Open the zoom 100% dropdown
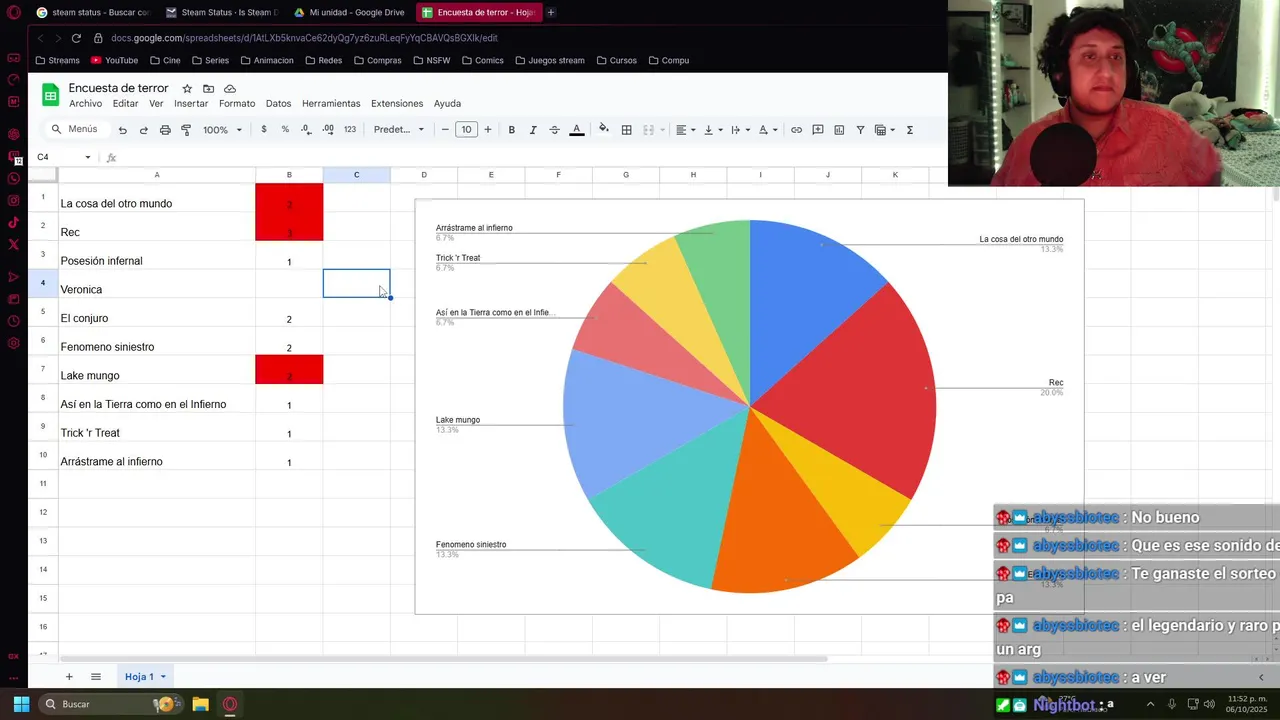Image resolution: width=1280 pixels, height=720 pixels. pyautogui.click(x=222, y=130)
